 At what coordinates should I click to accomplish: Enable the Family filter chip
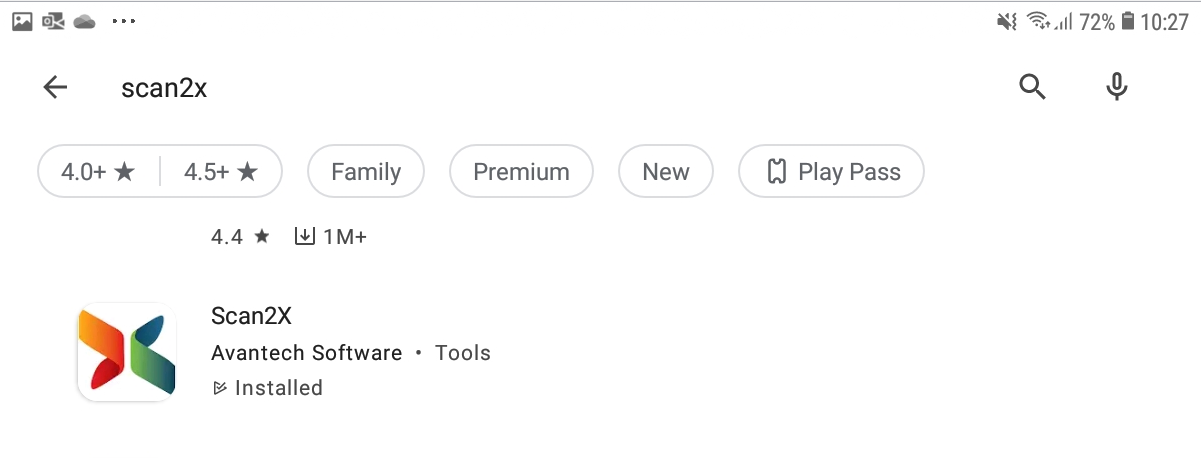click(x=366, y=172)
